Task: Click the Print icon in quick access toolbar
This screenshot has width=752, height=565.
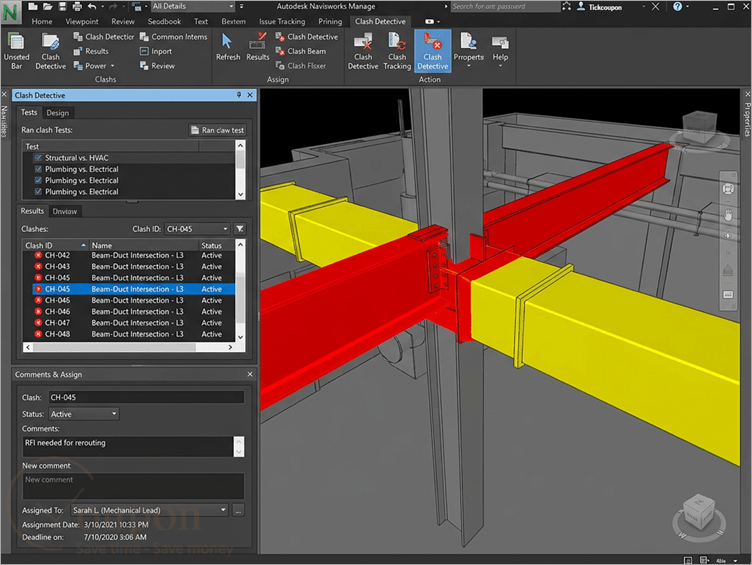Action: (x=77, y=7)
